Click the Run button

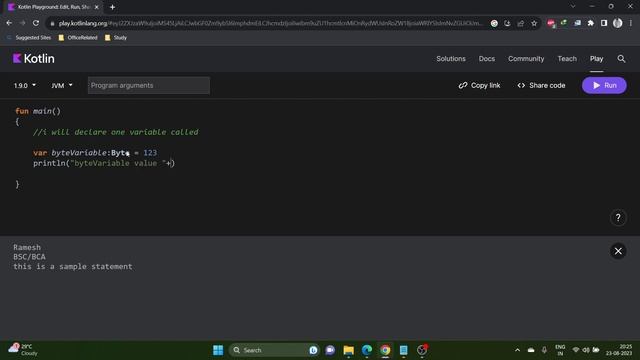click(604, 85)
